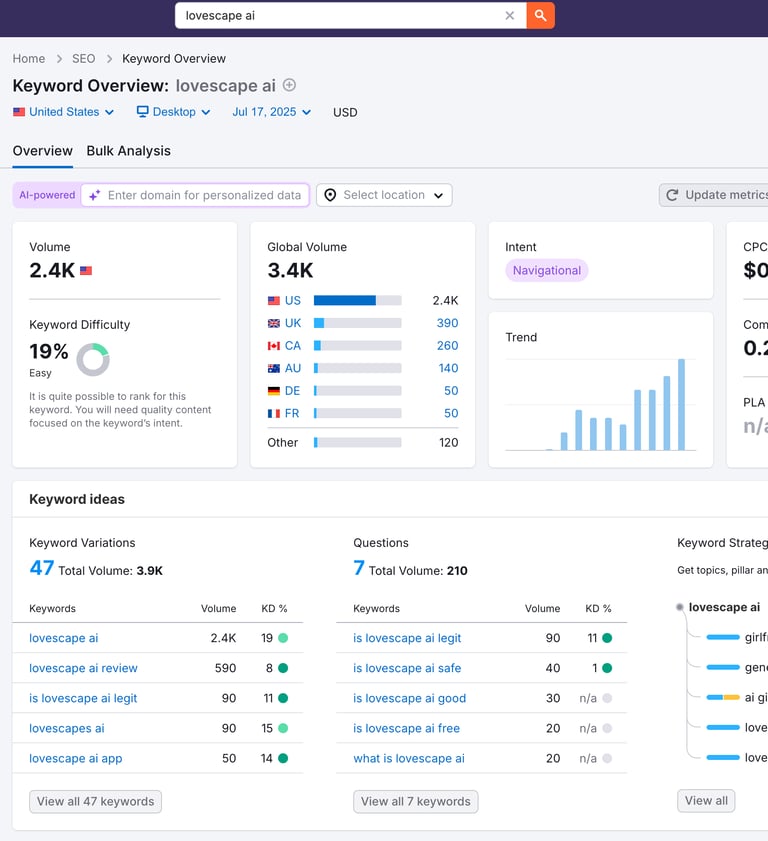Image resolution: width=768 pixels, height=841 pixels.
Task: Open keyword link lovescape ai app
Action: [x=76, y=758]
